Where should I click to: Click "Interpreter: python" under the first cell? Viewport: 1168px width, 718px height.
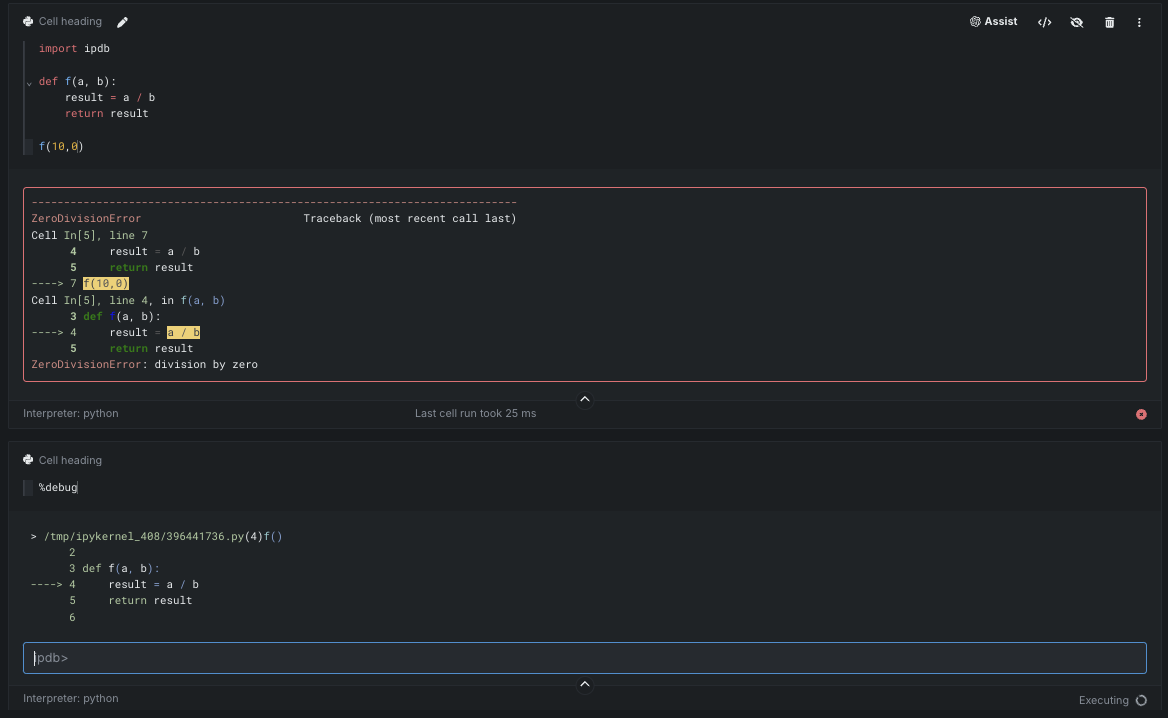[x=71, y=413]
